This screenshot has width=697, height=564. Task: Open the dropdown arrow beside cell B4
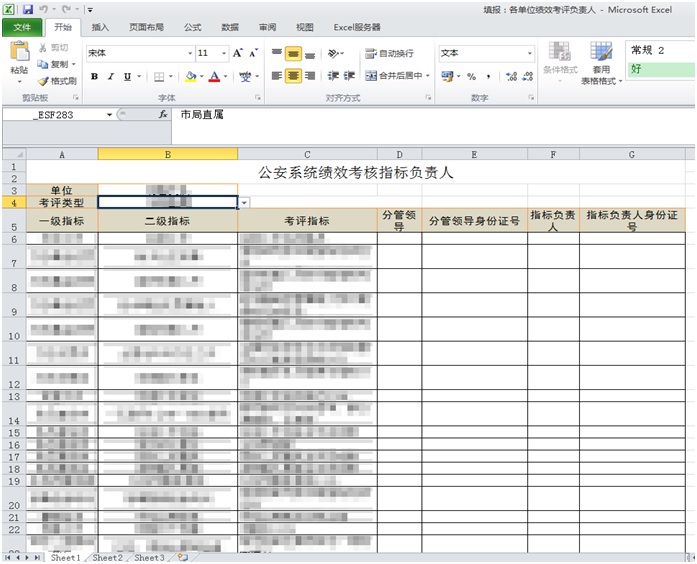pyautogui.click(x=244, y=202)
